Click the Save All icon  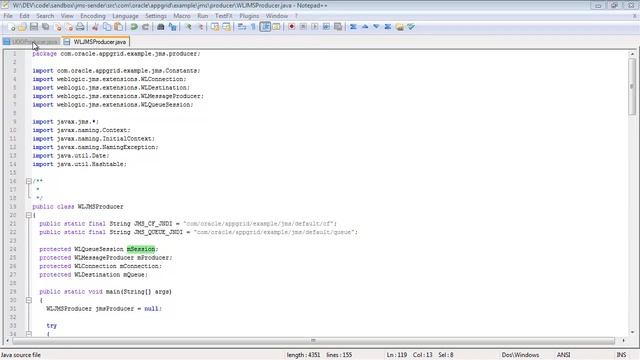tap(46, 27)
